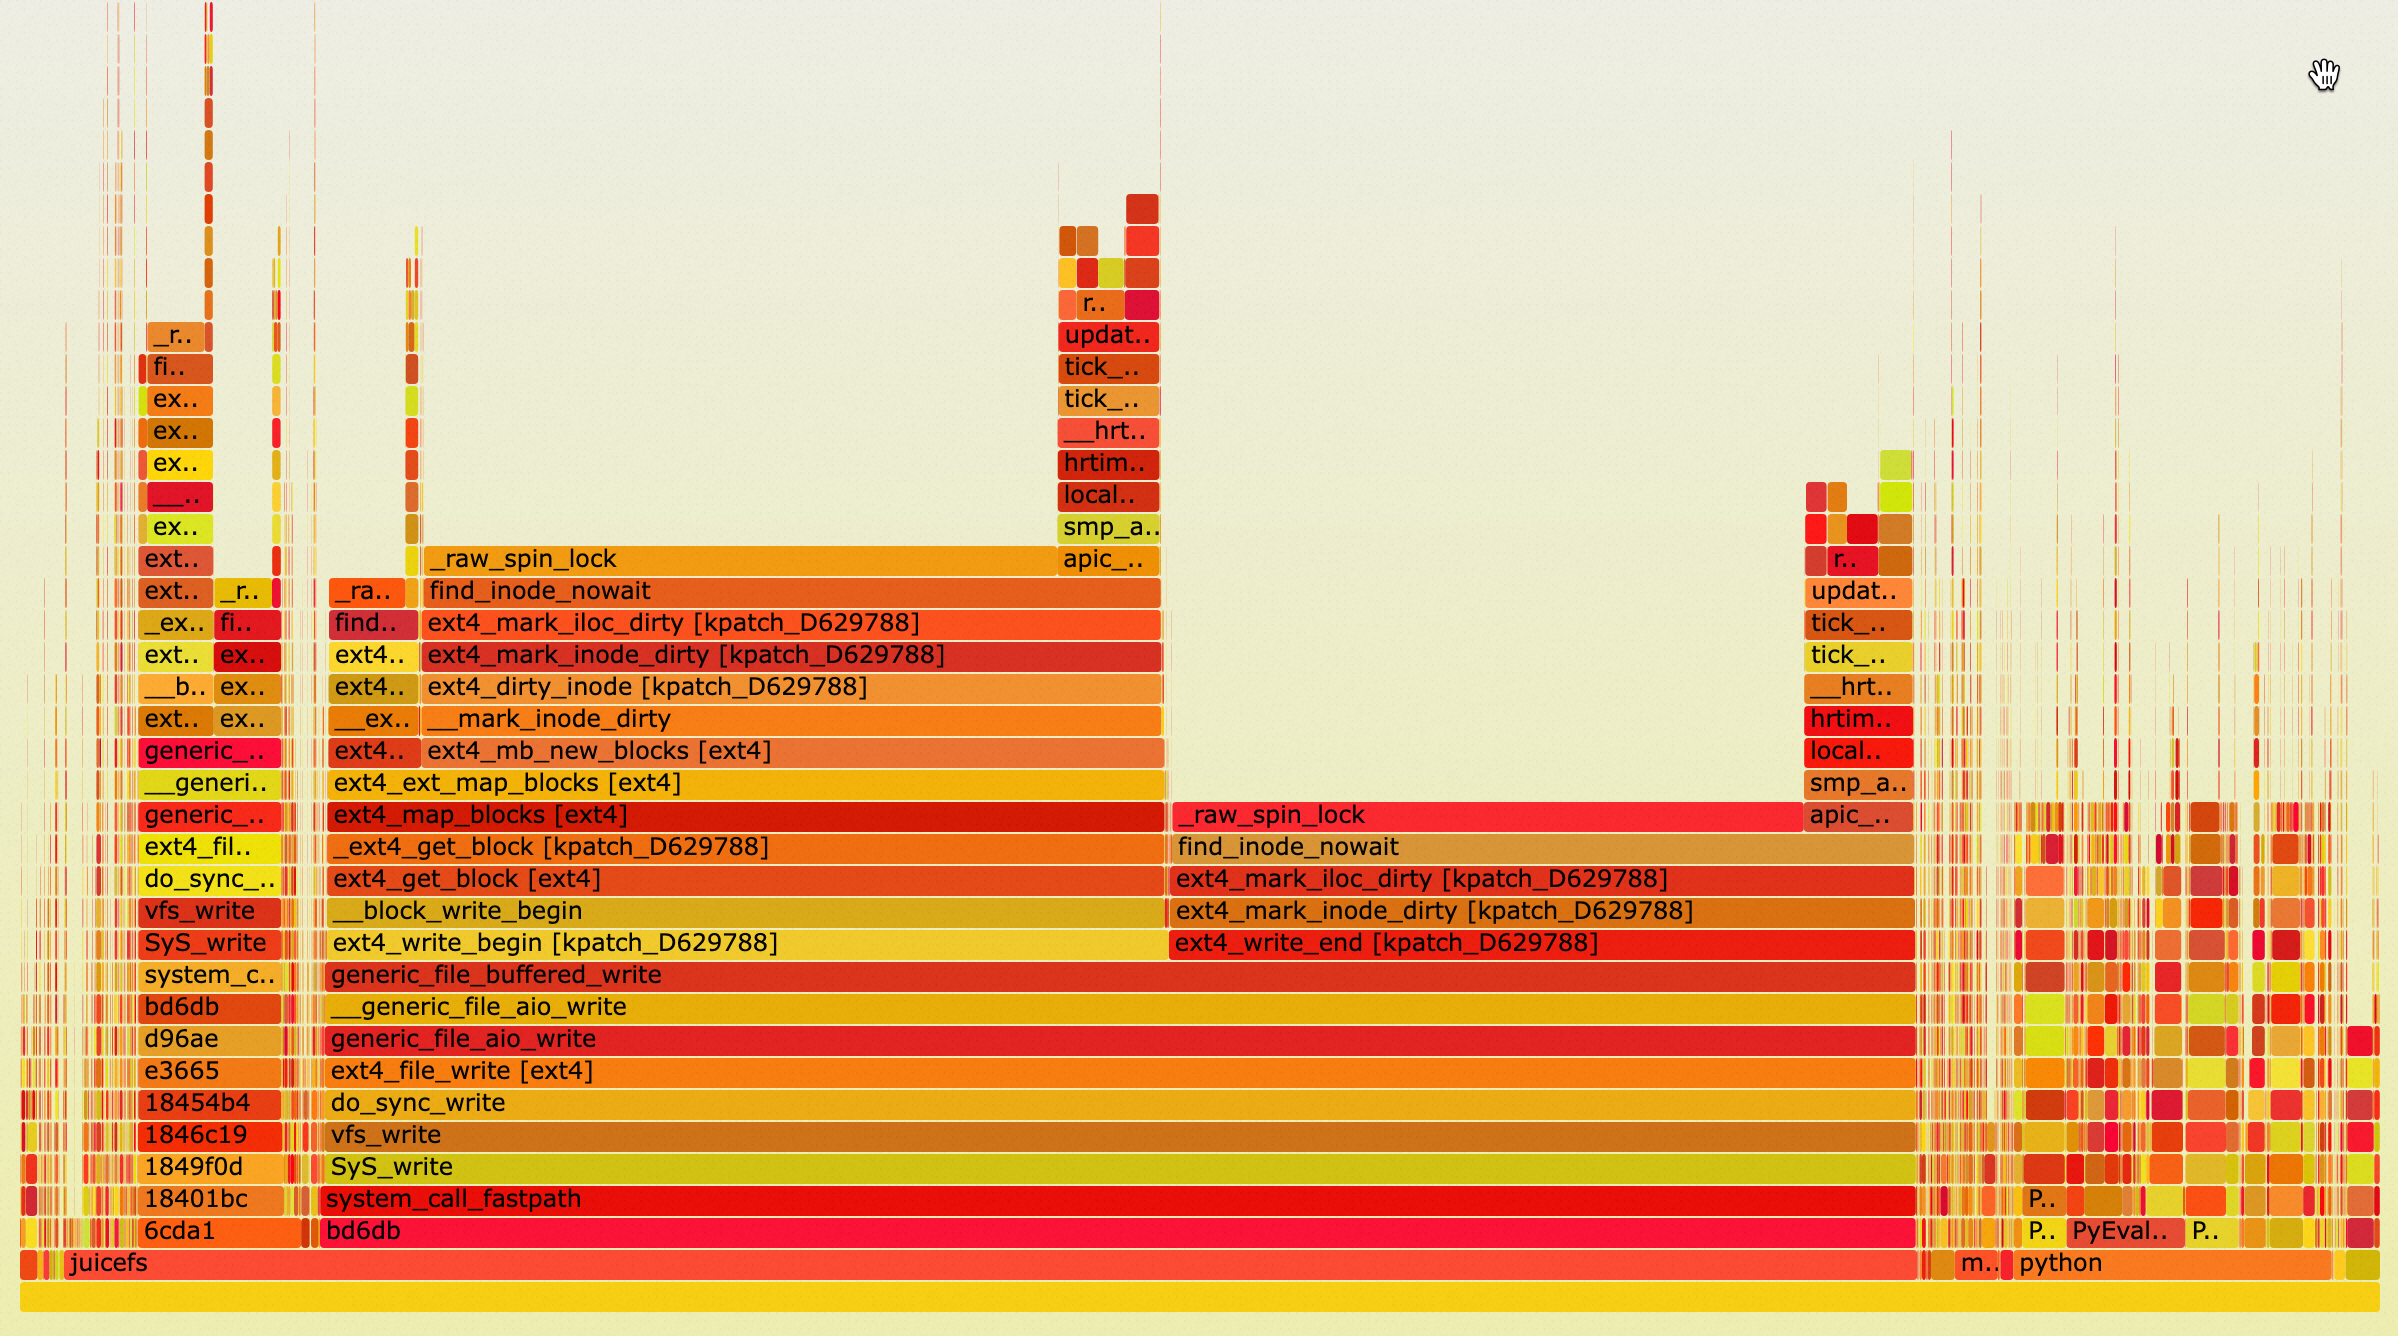Select the wide generic_file_aio_write frame
Image resolution: width=2398 pixels, height=1336 pixels.
[x=1120, y=1040]
